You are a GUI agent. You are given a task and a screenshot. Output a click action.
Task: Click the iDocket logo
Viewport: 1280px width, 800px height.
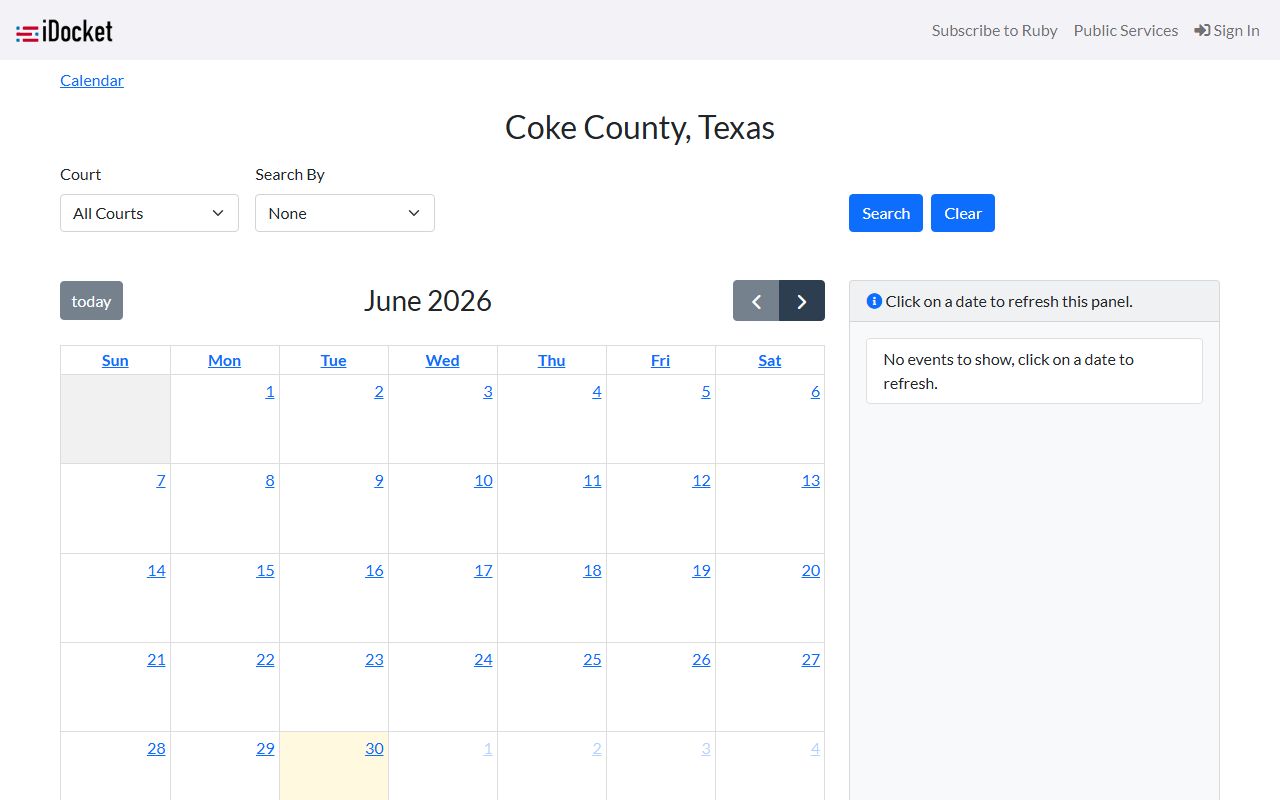(x=64, y=31)
